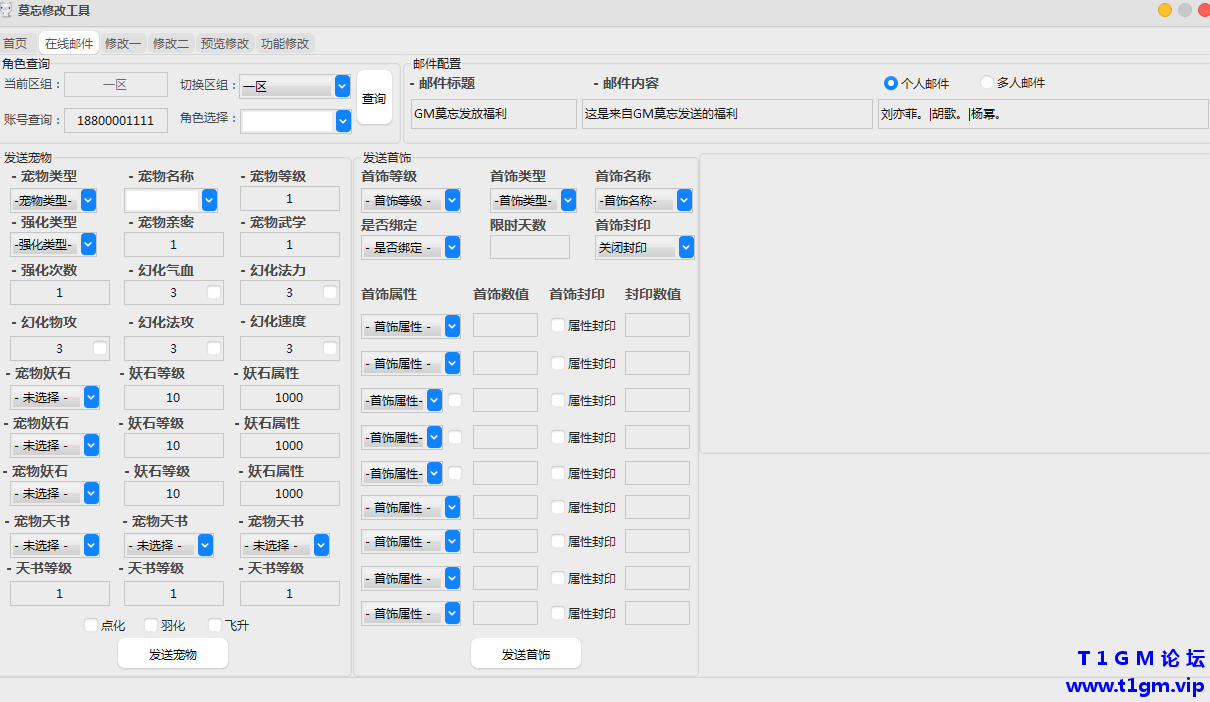Viewport: 1210px width, 702px height.
Task: Click the 宠物等级 input field
Action: click(290, 199)
